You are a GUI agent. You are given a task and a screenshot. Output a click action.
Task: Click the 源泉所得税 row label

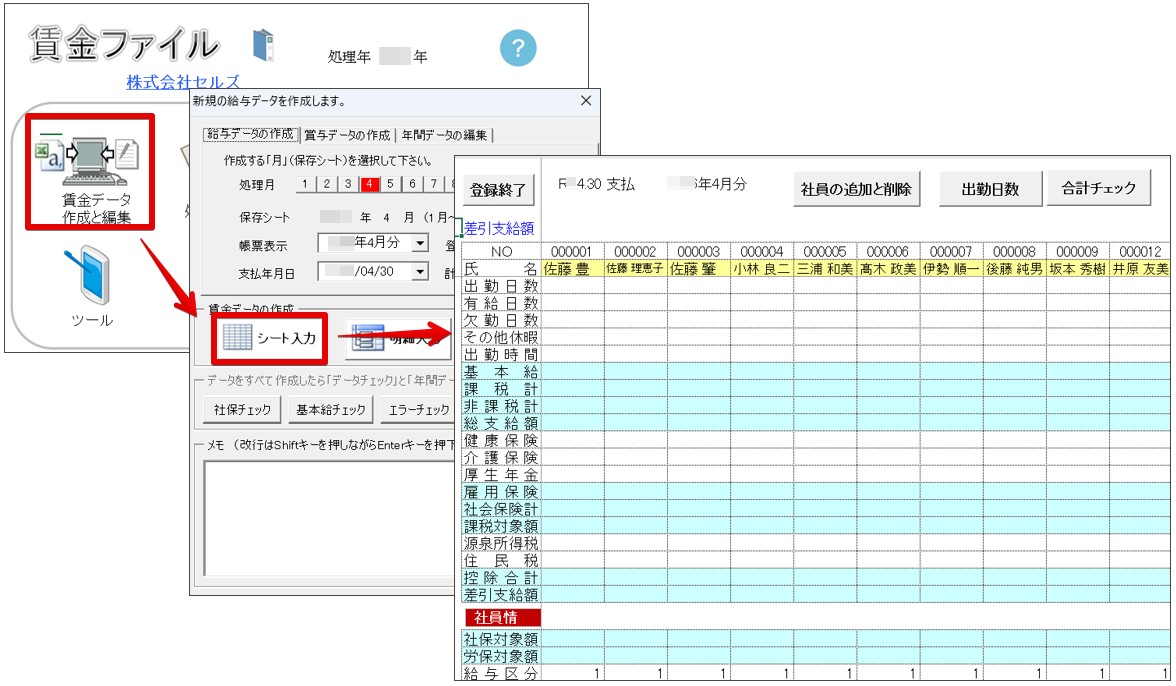point(501,543)
